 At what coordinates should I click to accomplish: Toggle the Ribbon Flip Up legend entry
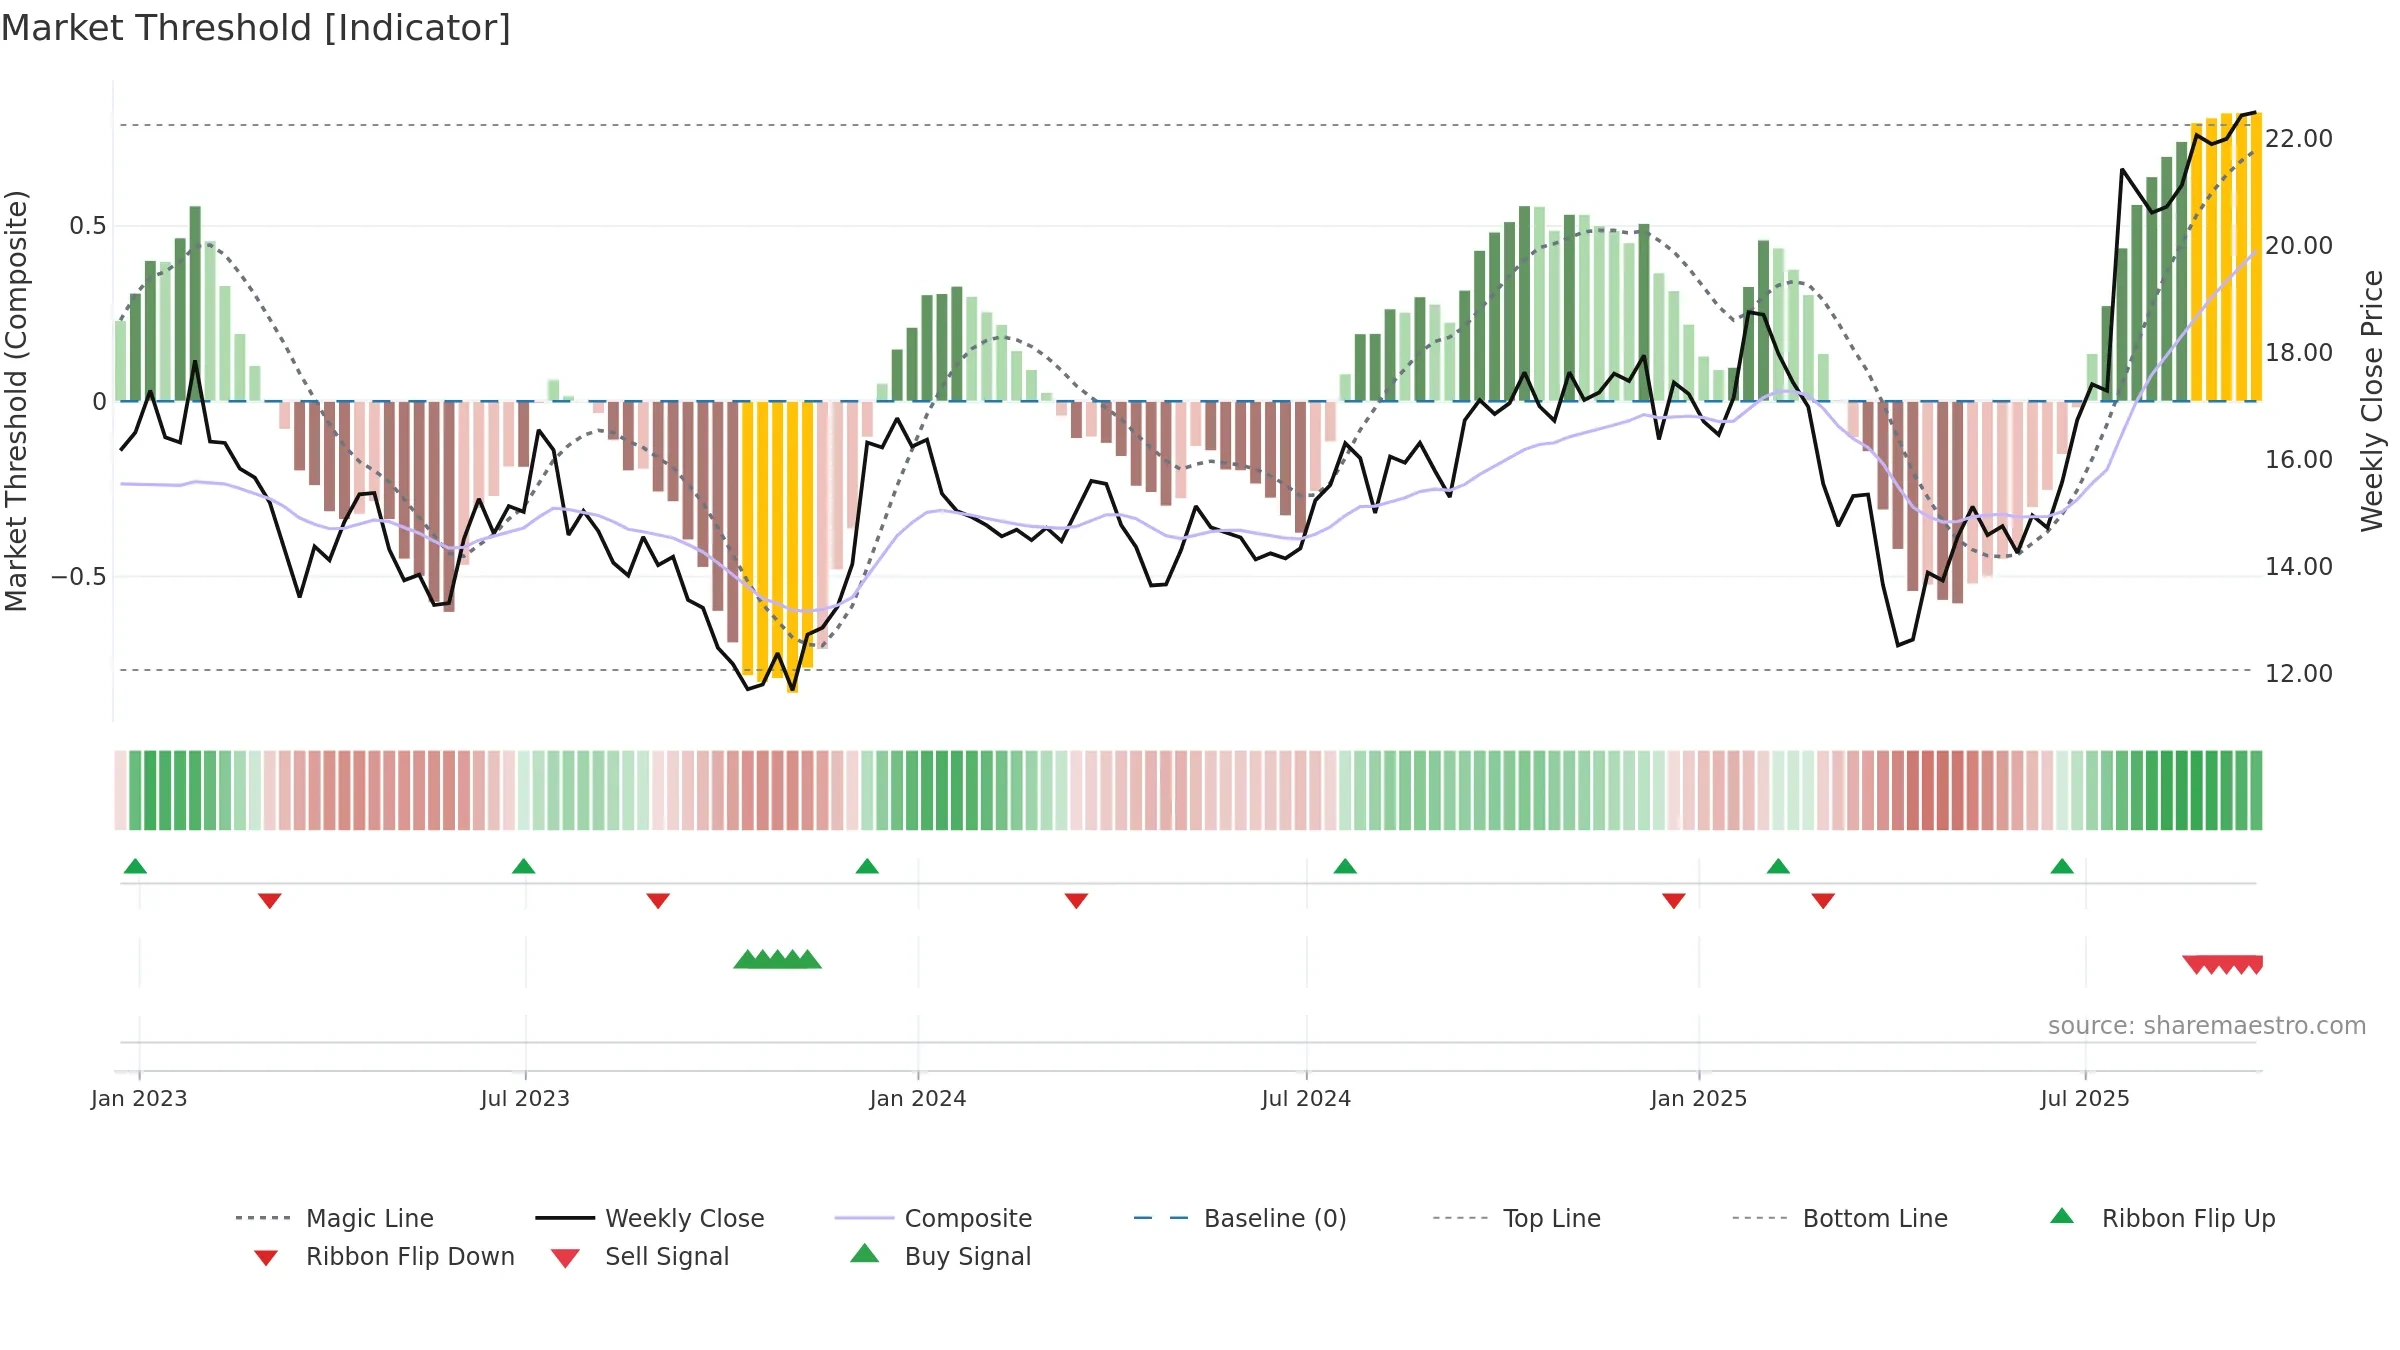pos(2162,1218)
